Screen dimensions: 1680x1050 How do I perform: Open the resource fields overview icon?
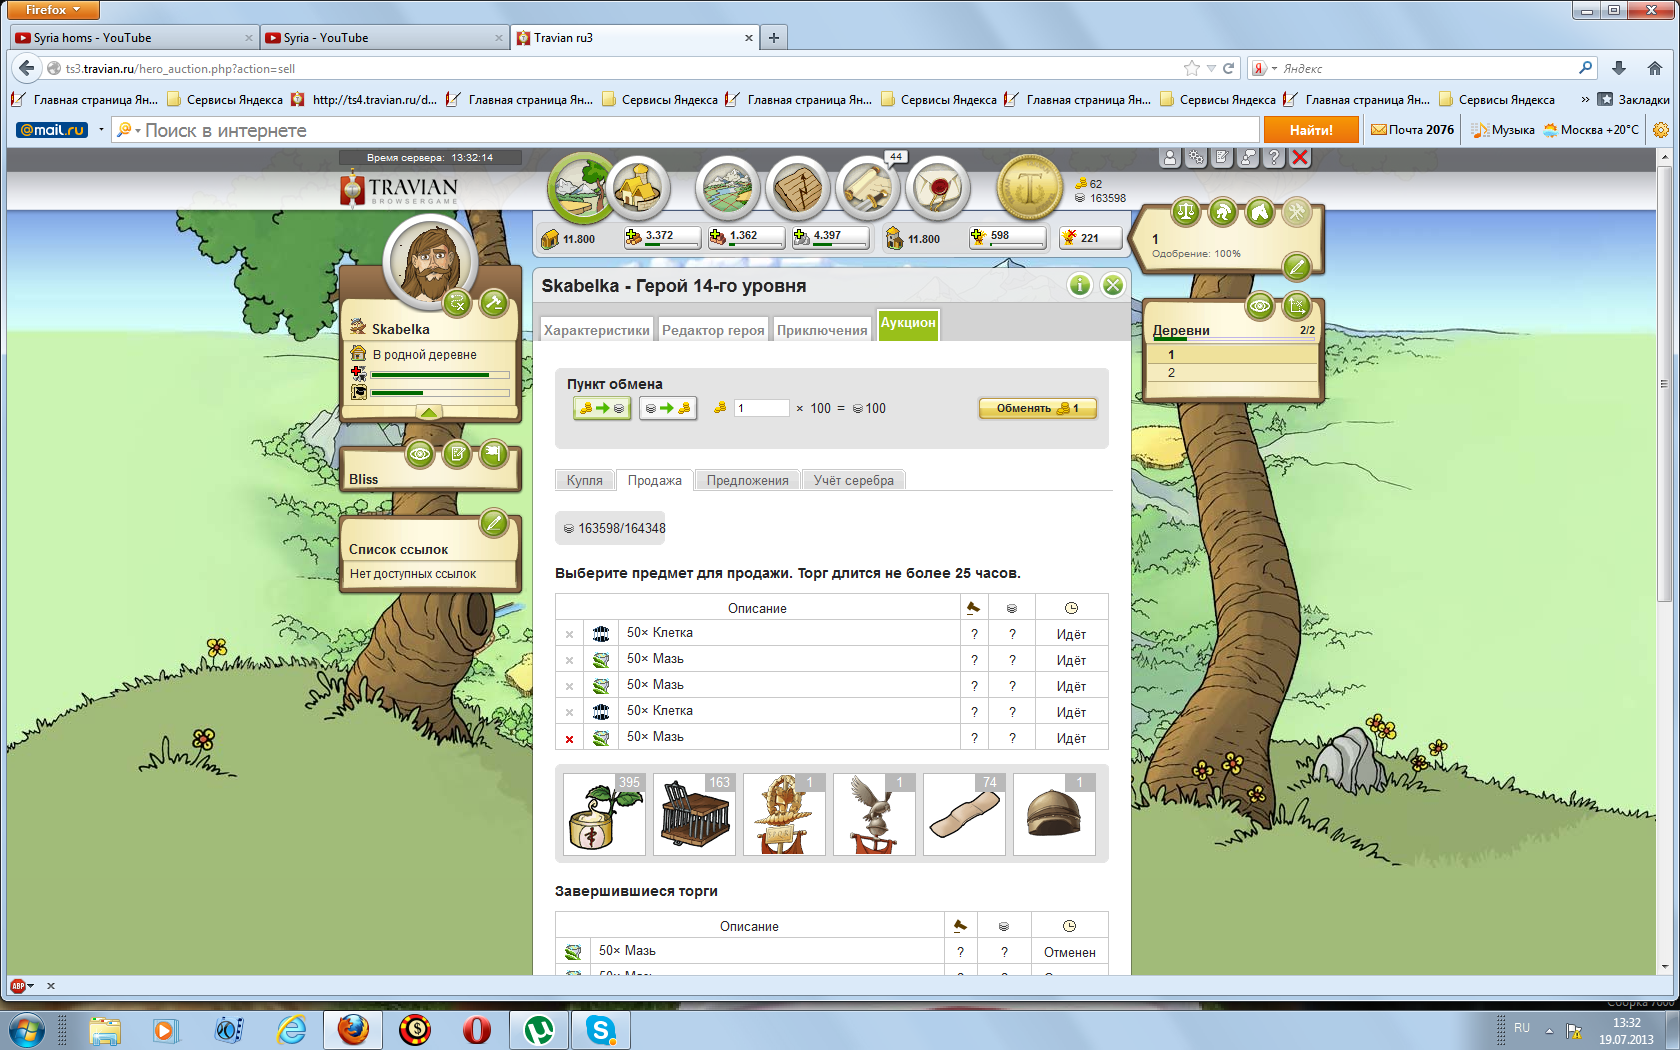tap(581, 188)
